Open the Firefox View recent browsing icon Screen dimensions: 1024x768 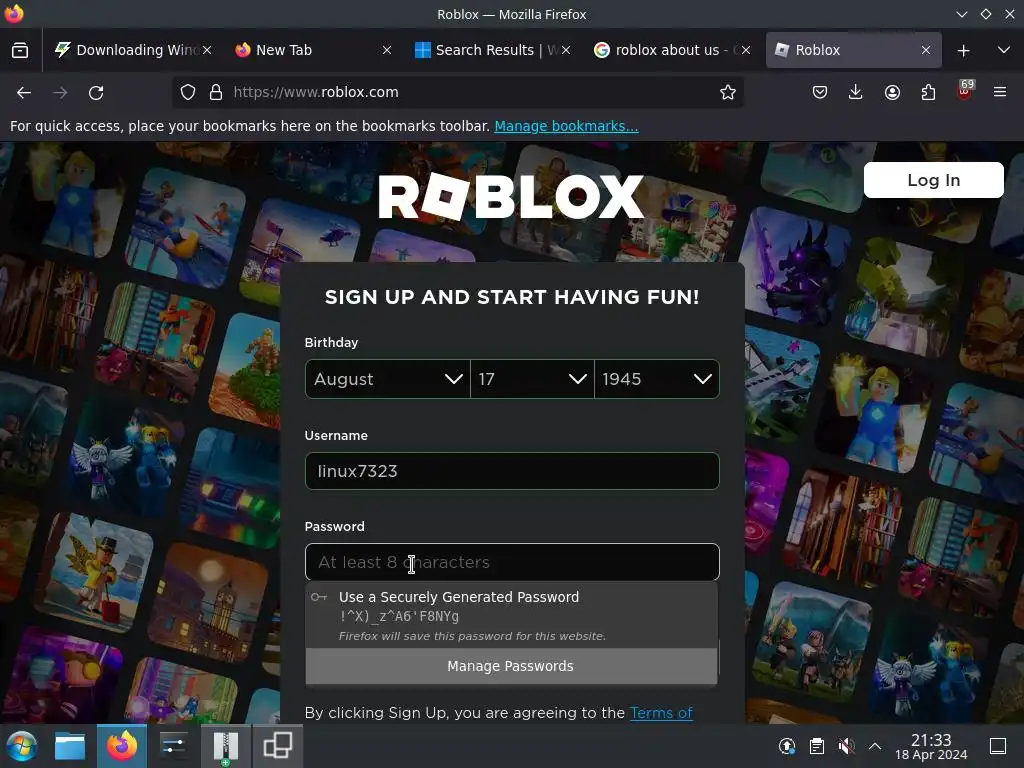[20, 50]
